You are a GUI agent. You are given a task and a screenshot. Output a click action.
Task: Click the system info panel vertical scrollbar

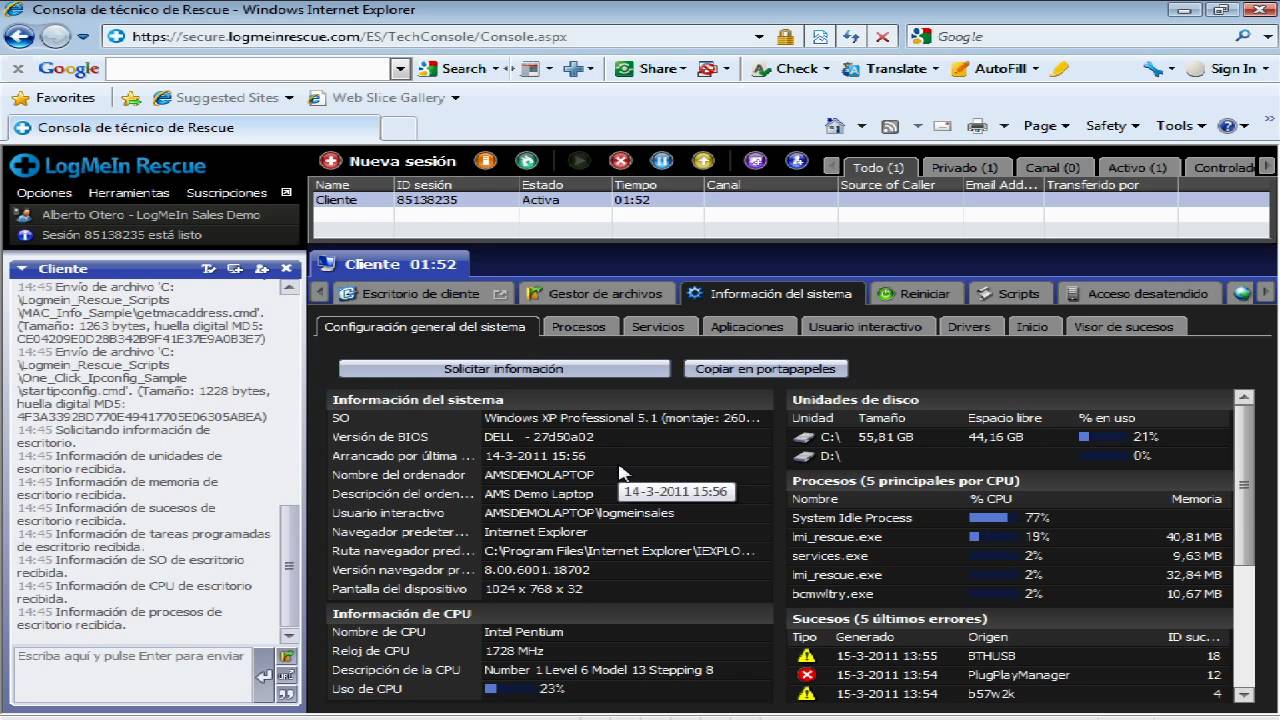(x=1244, y=546)
